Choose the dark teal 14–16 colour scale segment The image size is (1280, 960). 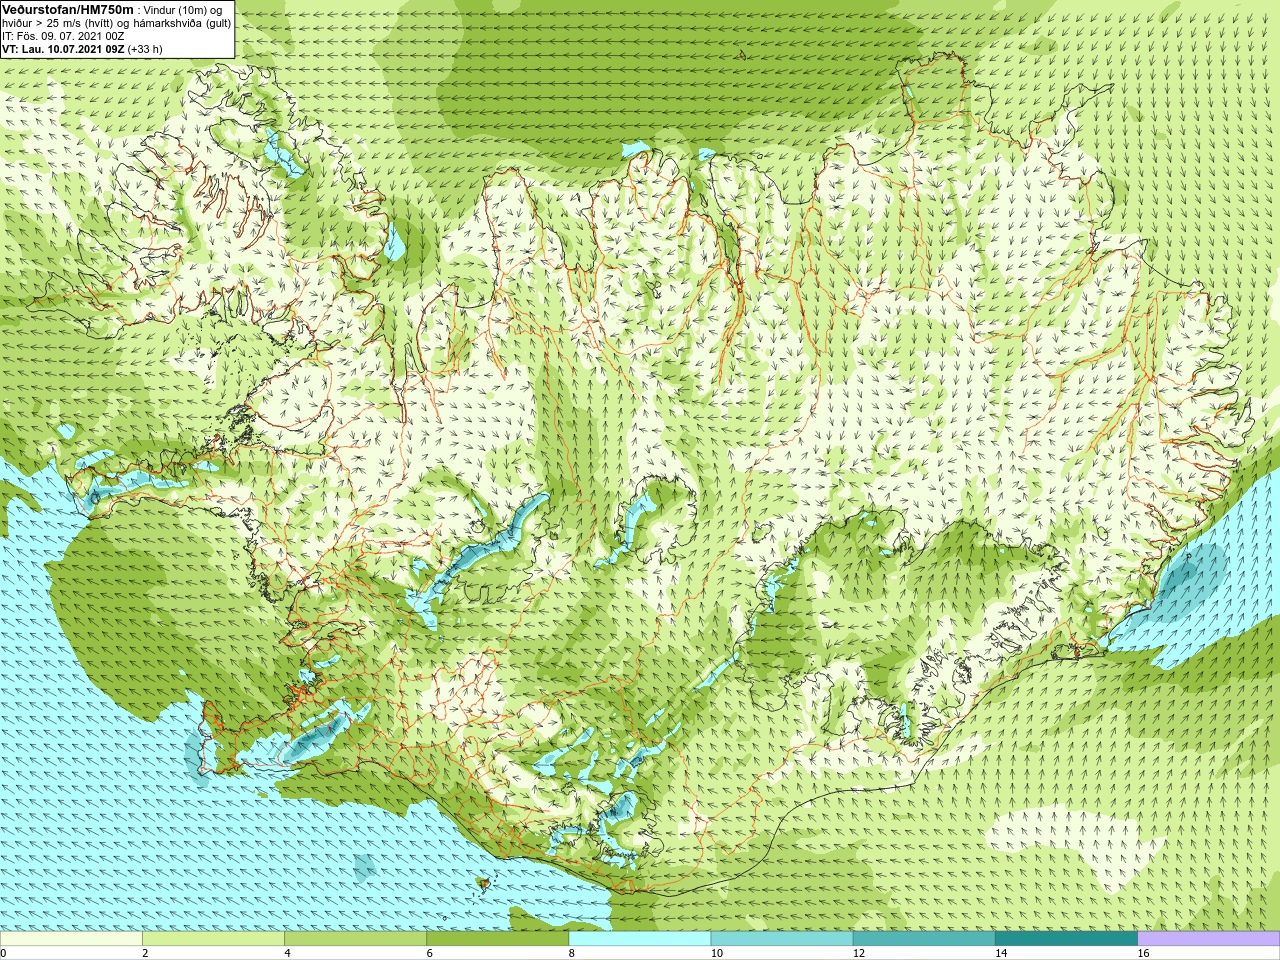click(x=1066, y=939)
